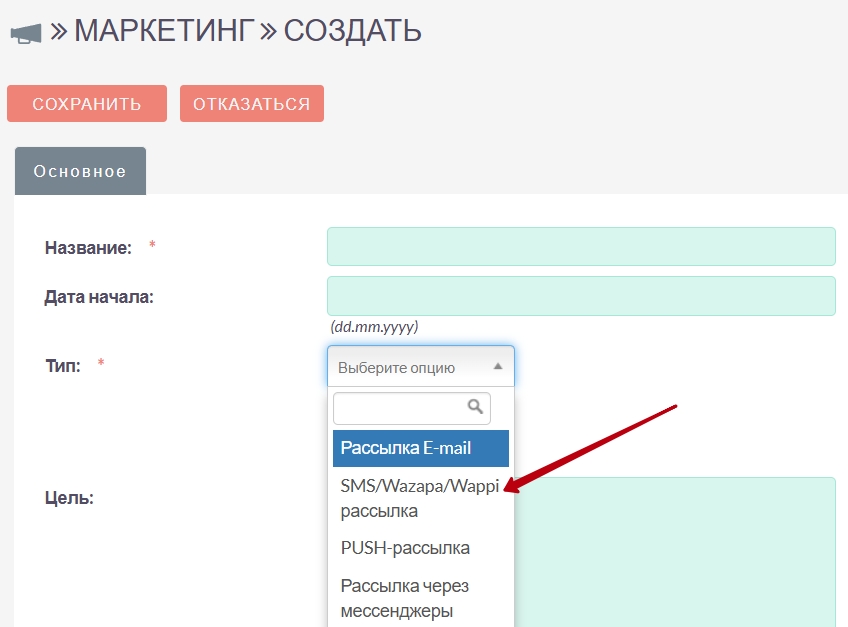Click inside the Цель text area
848x627 pixels.
click(680, 550)
